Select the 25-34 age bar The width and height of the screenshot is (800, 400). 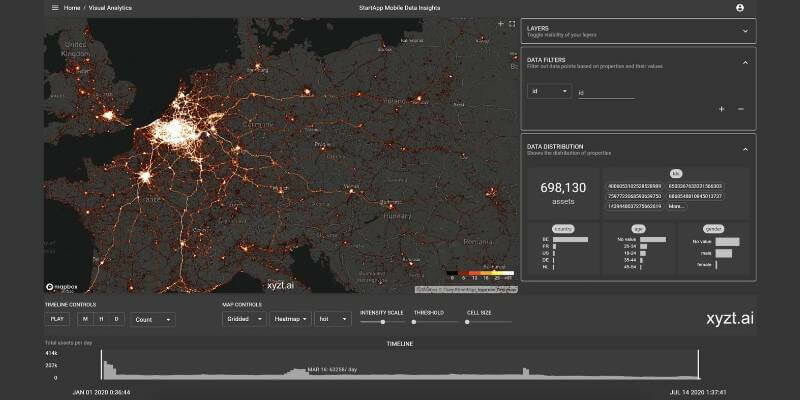(643, 246)
